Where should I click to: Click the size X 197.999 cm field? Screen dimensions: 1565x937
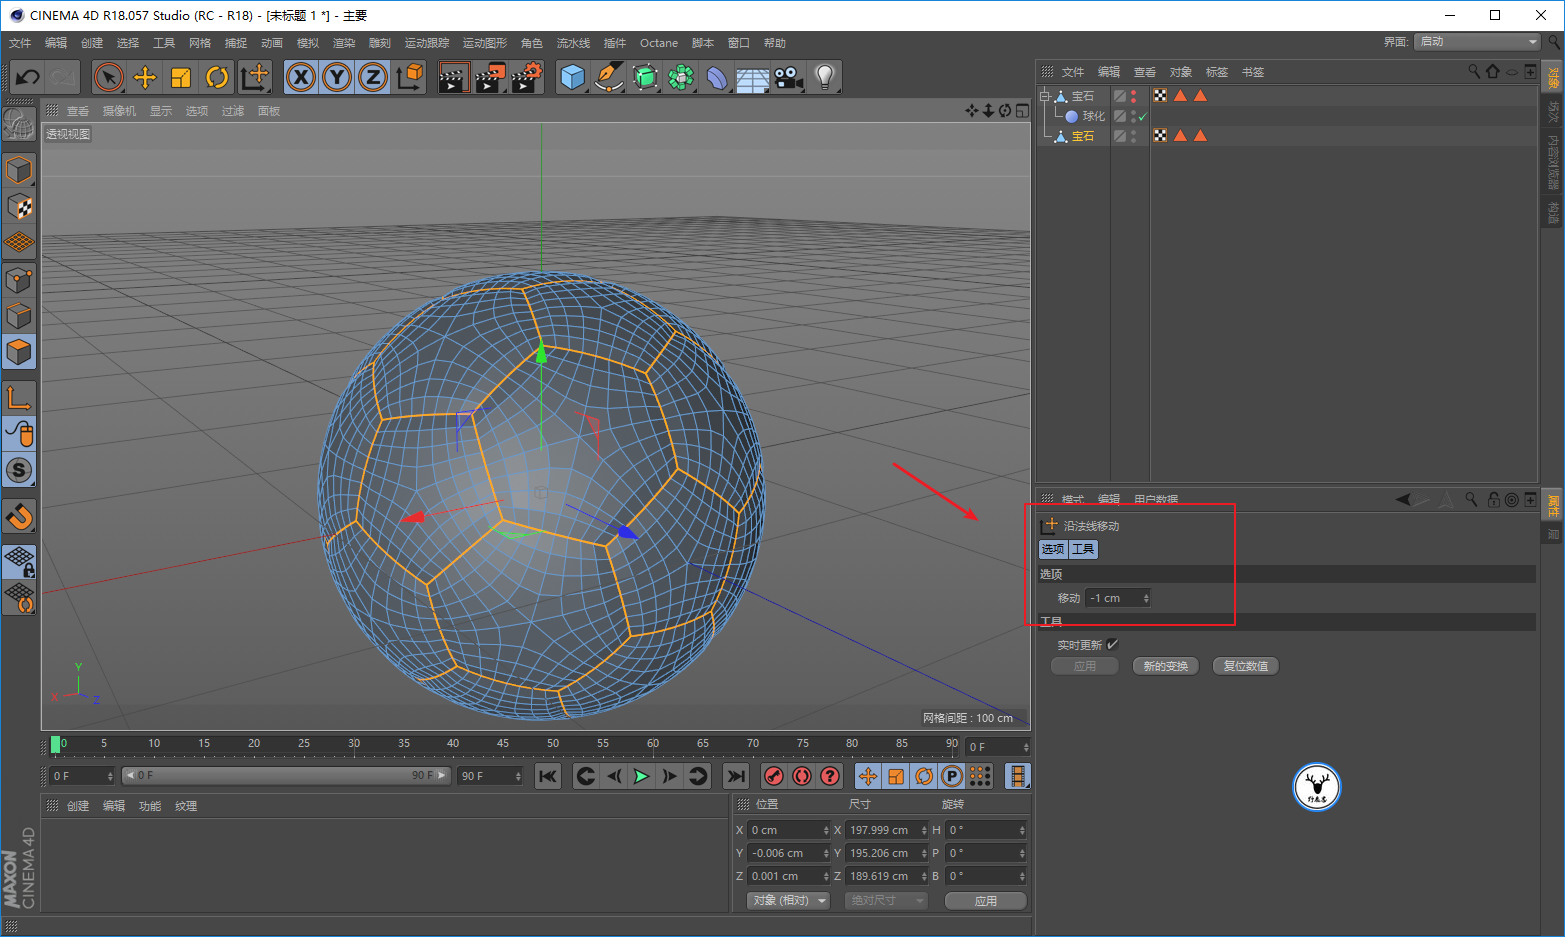tap(887, 830)
